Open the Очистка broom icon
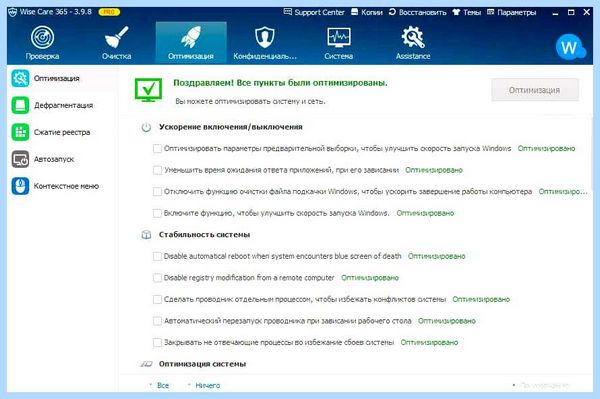 point(116,37)
